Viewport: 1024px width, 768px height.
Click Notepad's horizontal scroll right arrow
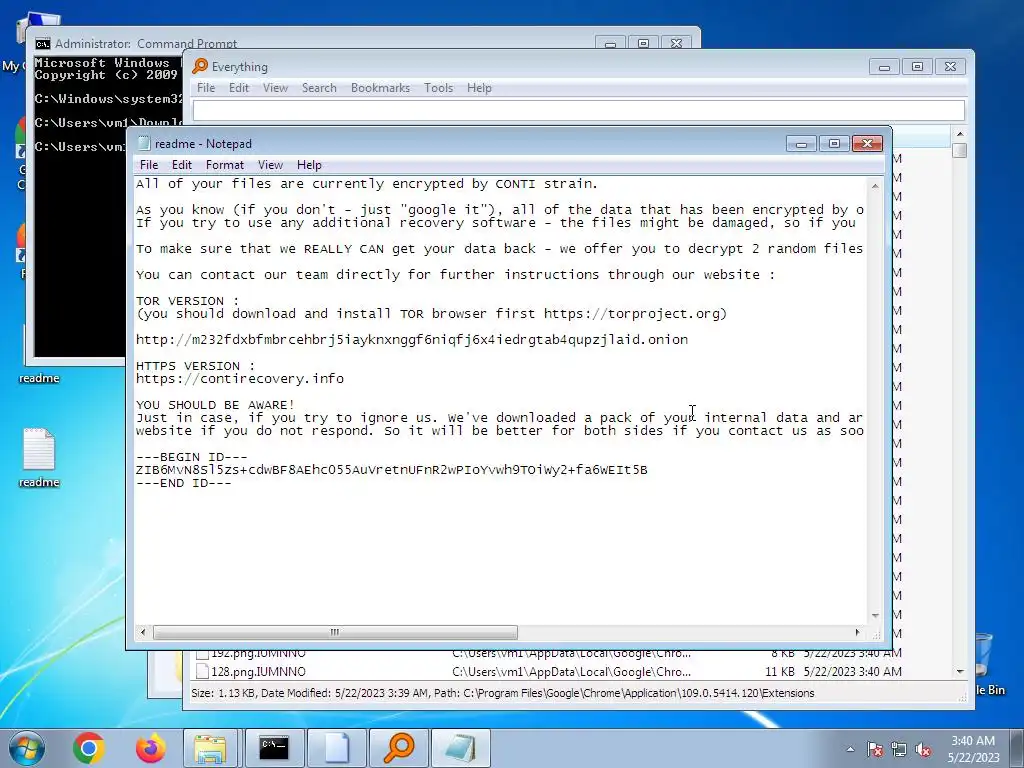(857, 632)
